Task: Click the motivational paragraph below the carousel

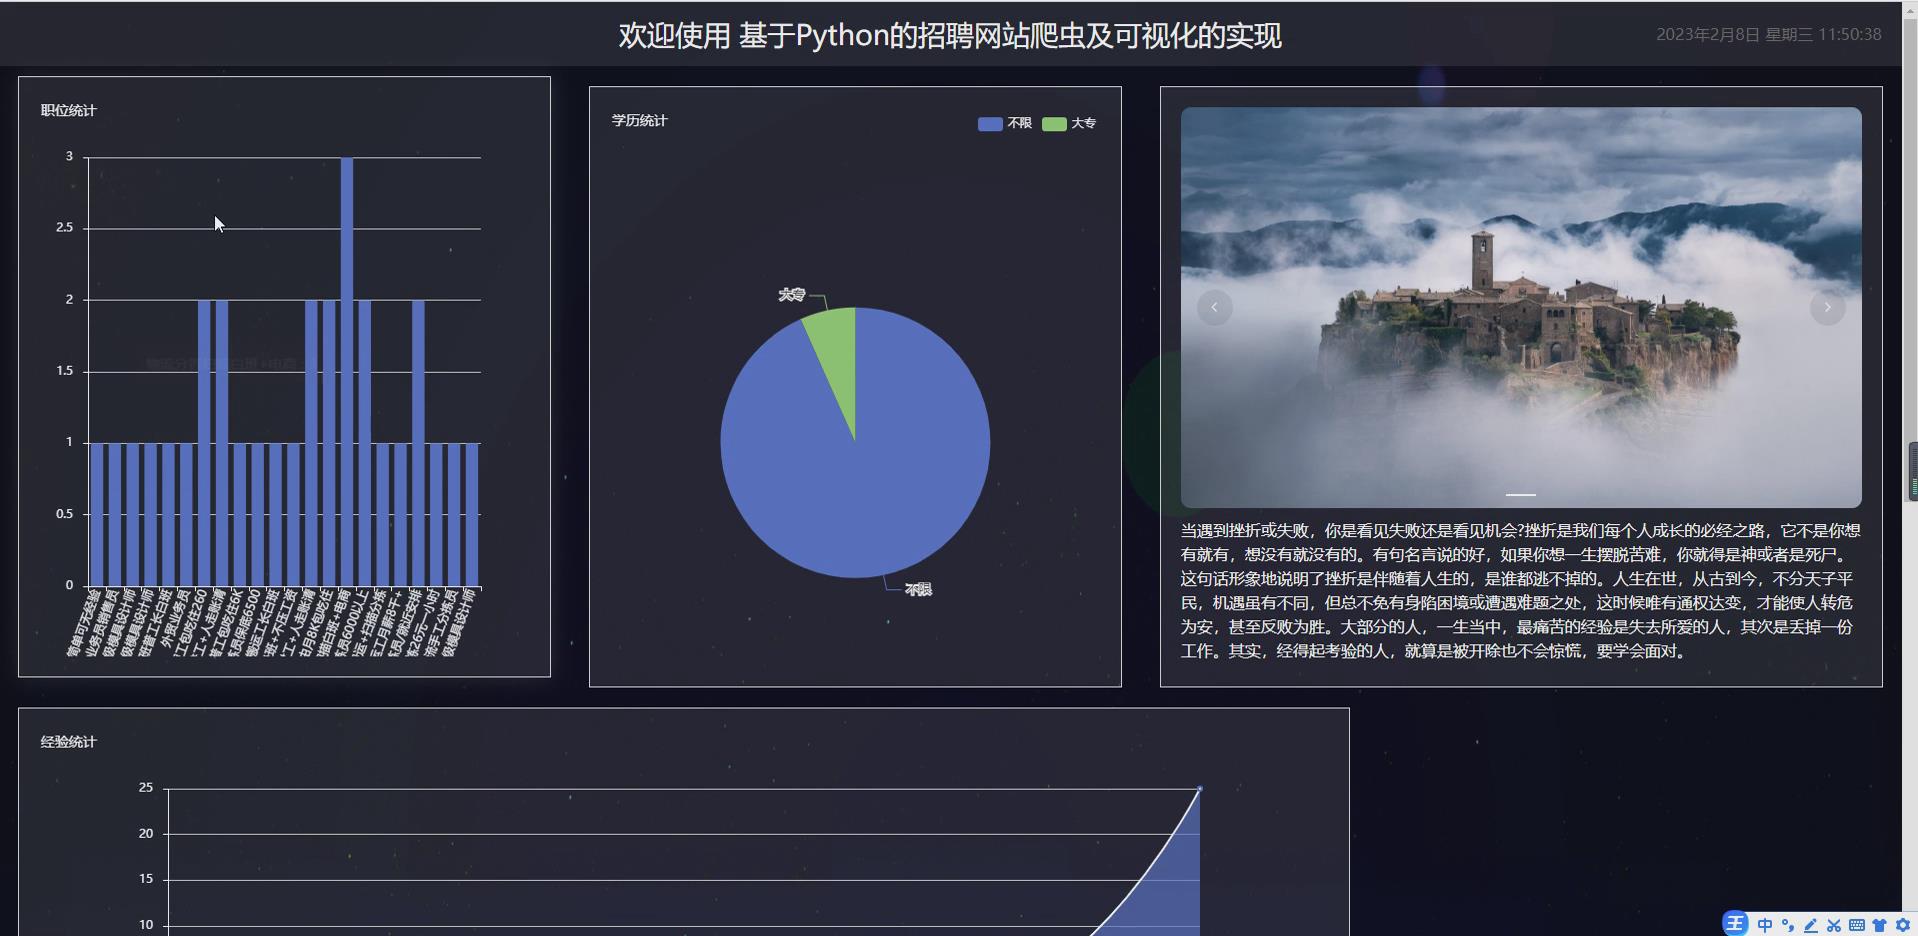Action: pos(1520,591)
